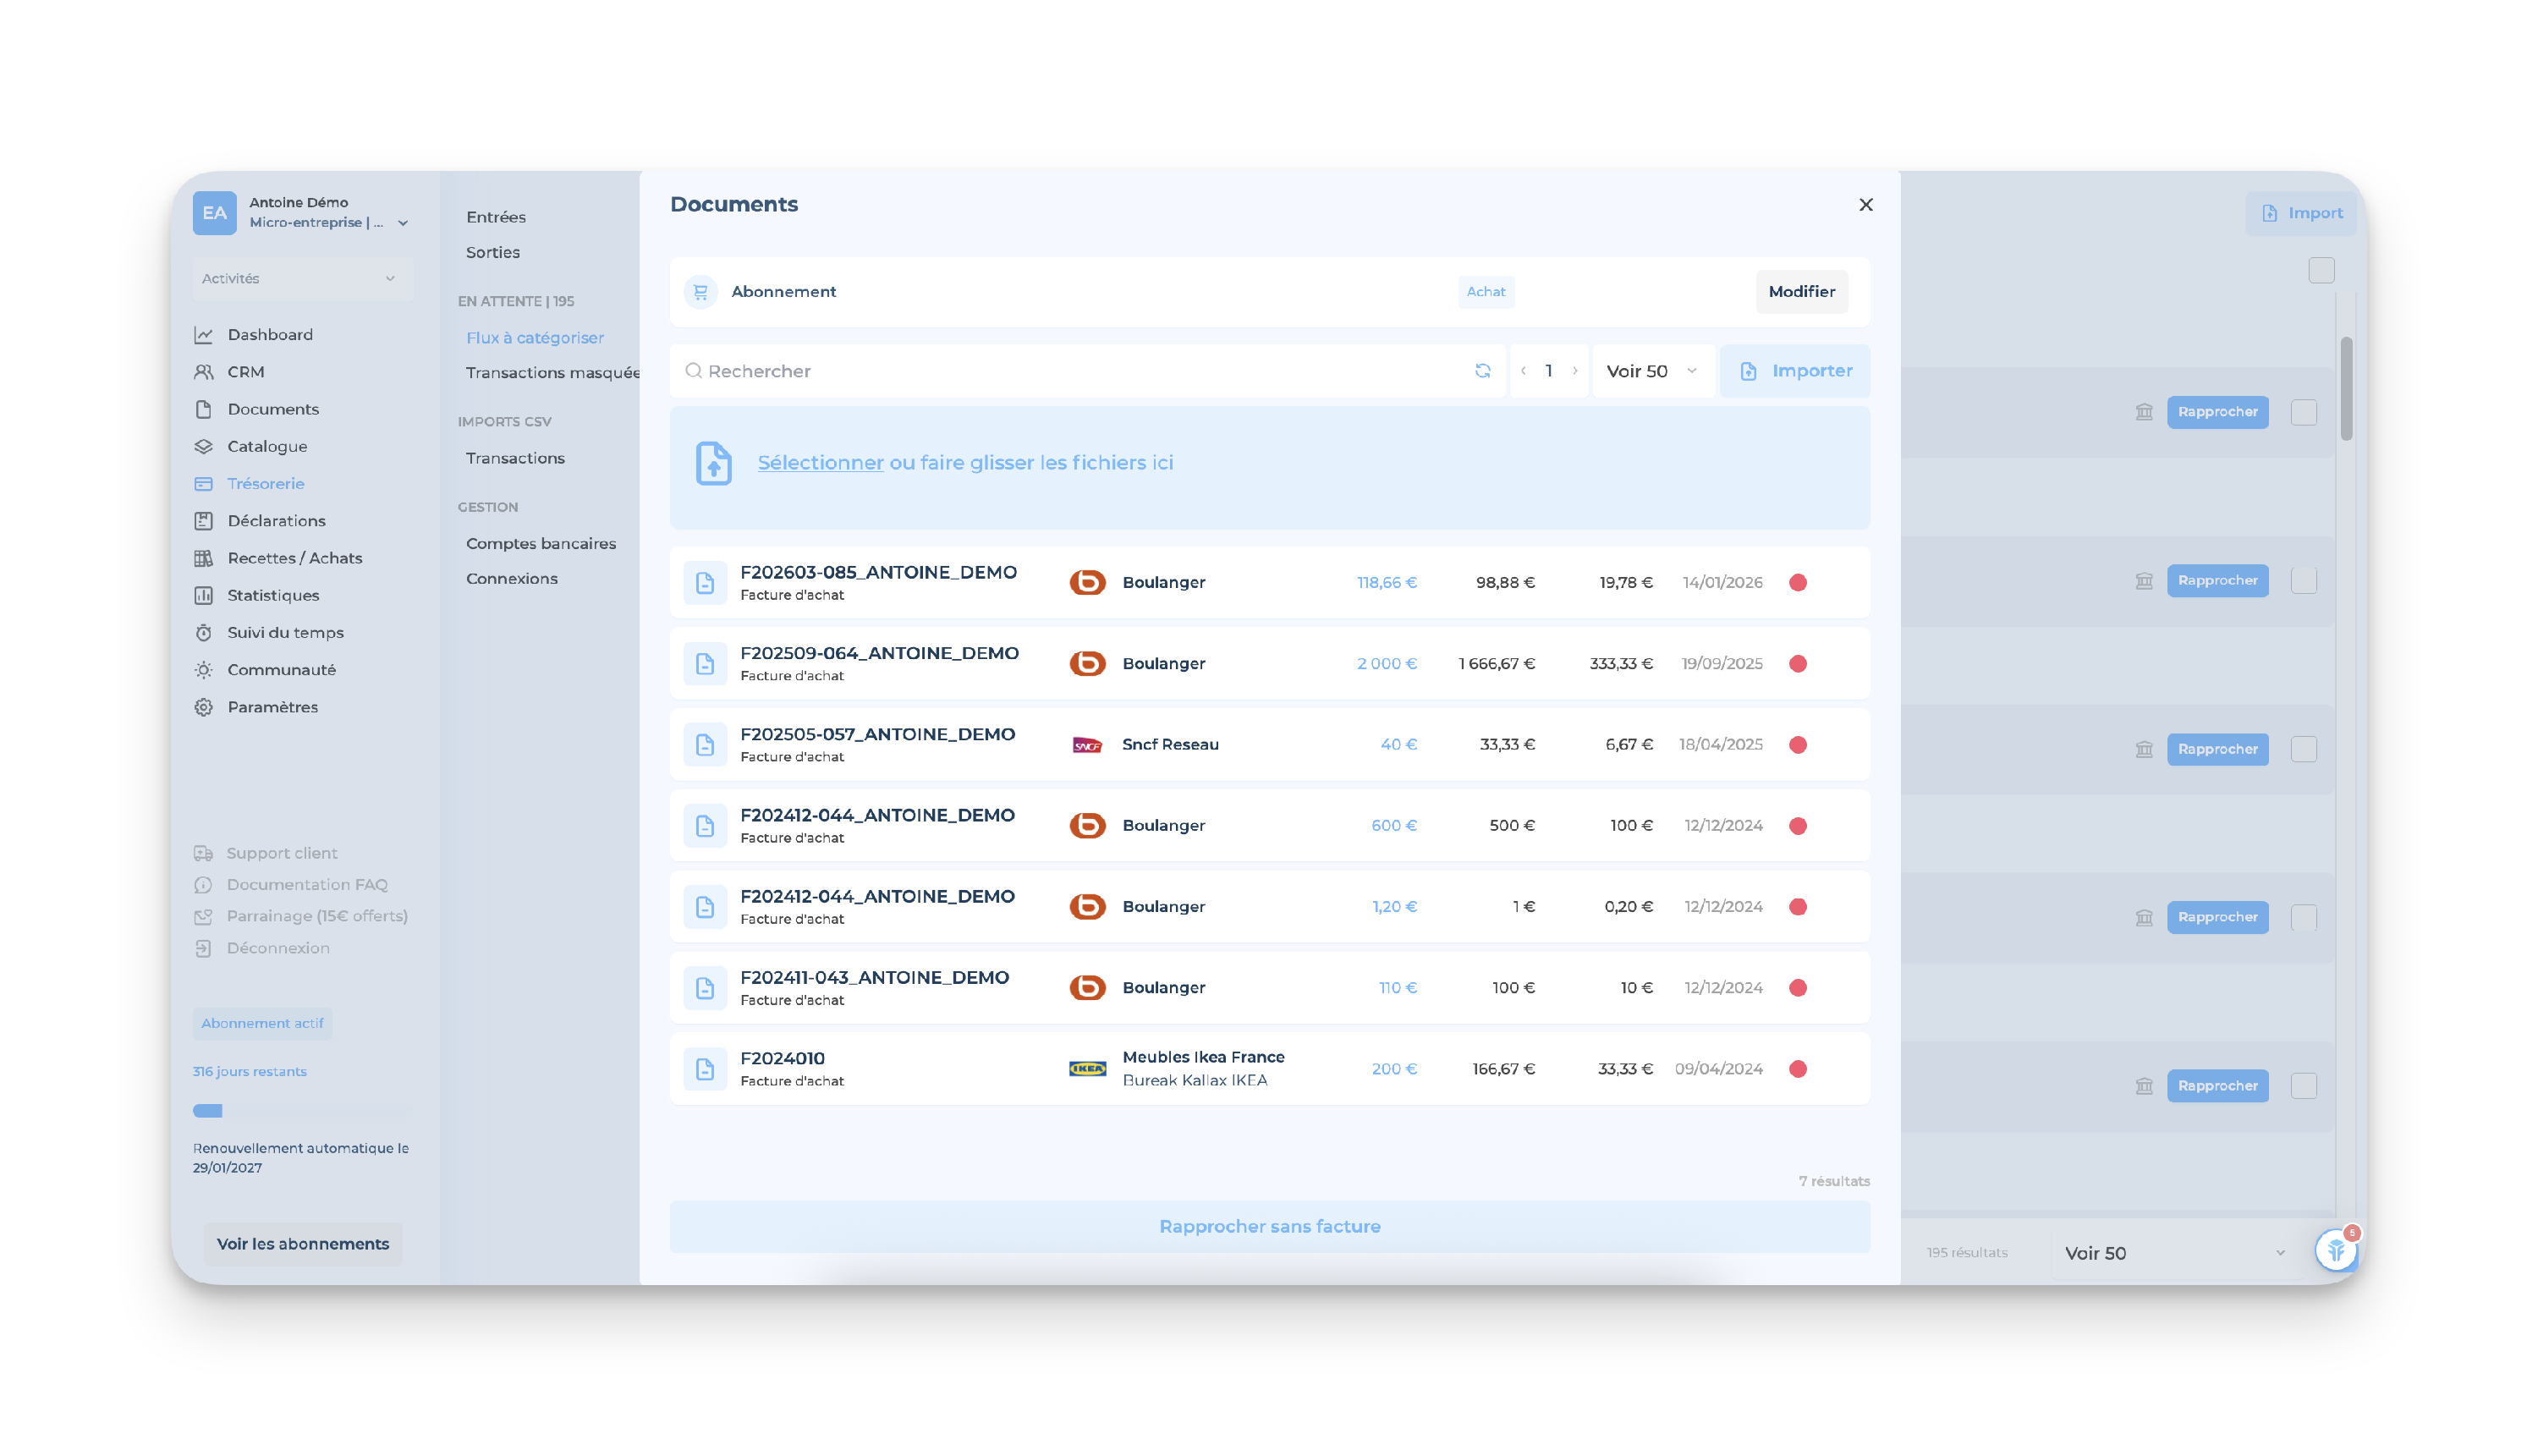
Task: Click the Modifier button
Action: [1800, 292]
